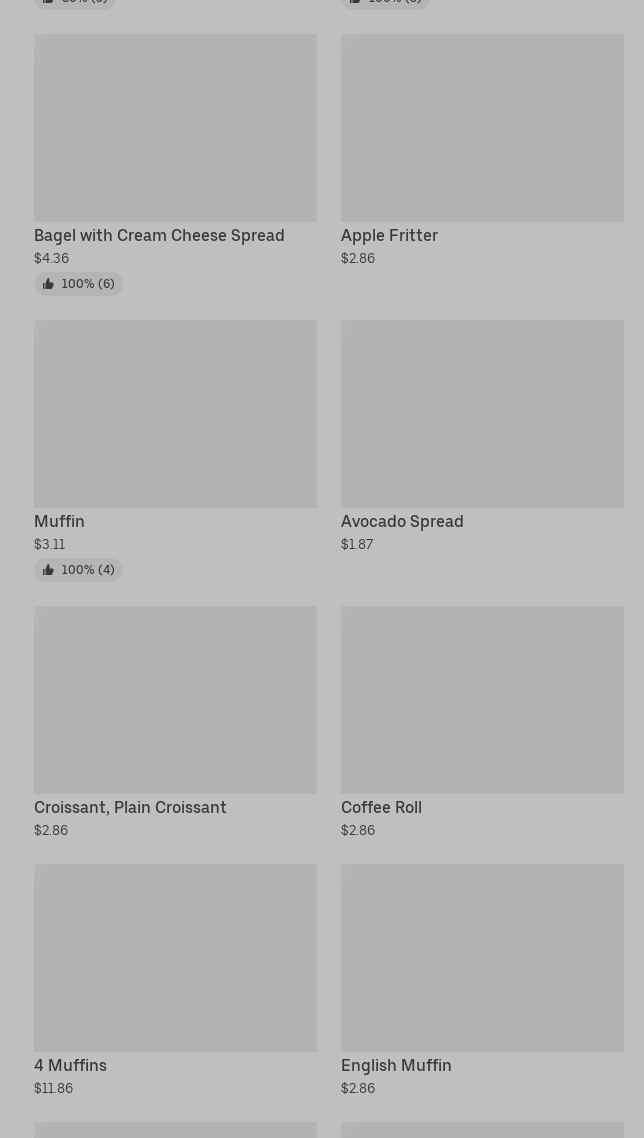Click the Avocado Spread title
This screenshot has width=644, height=1138.
[402, 522]
